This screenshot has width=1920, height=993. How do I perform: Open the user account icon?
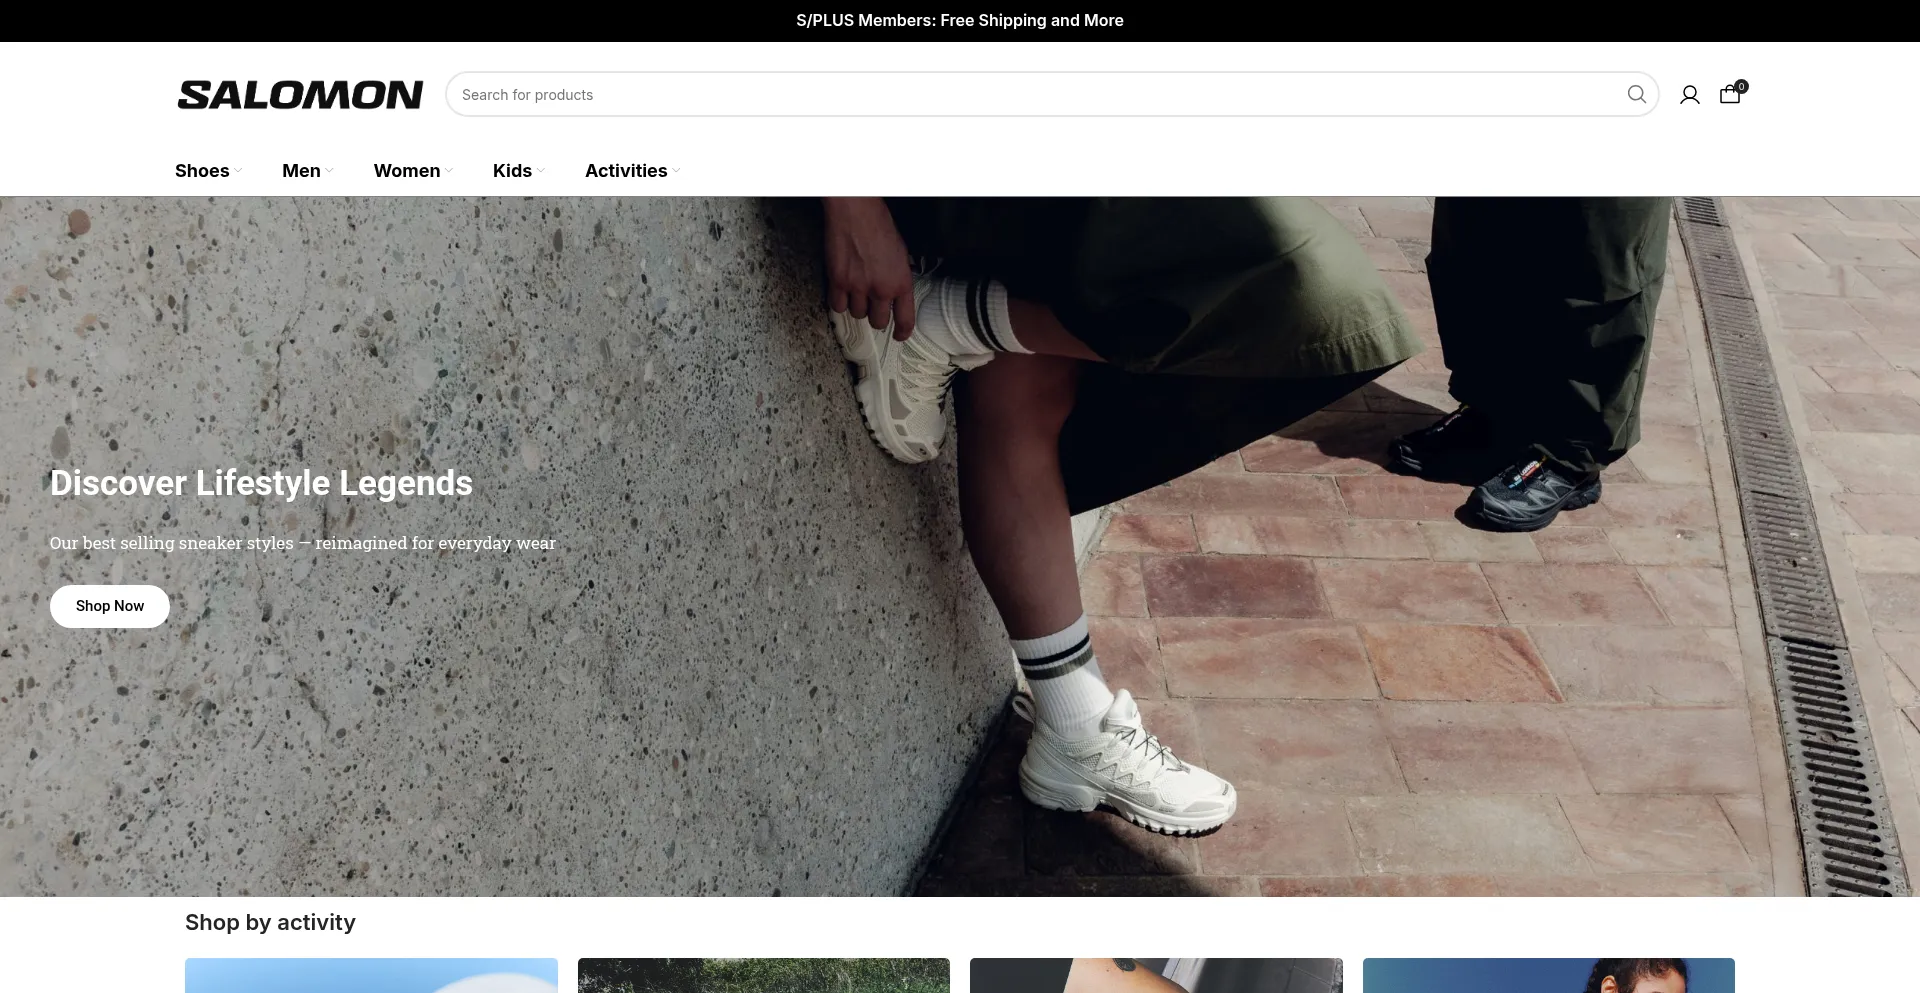point(1690,95)
